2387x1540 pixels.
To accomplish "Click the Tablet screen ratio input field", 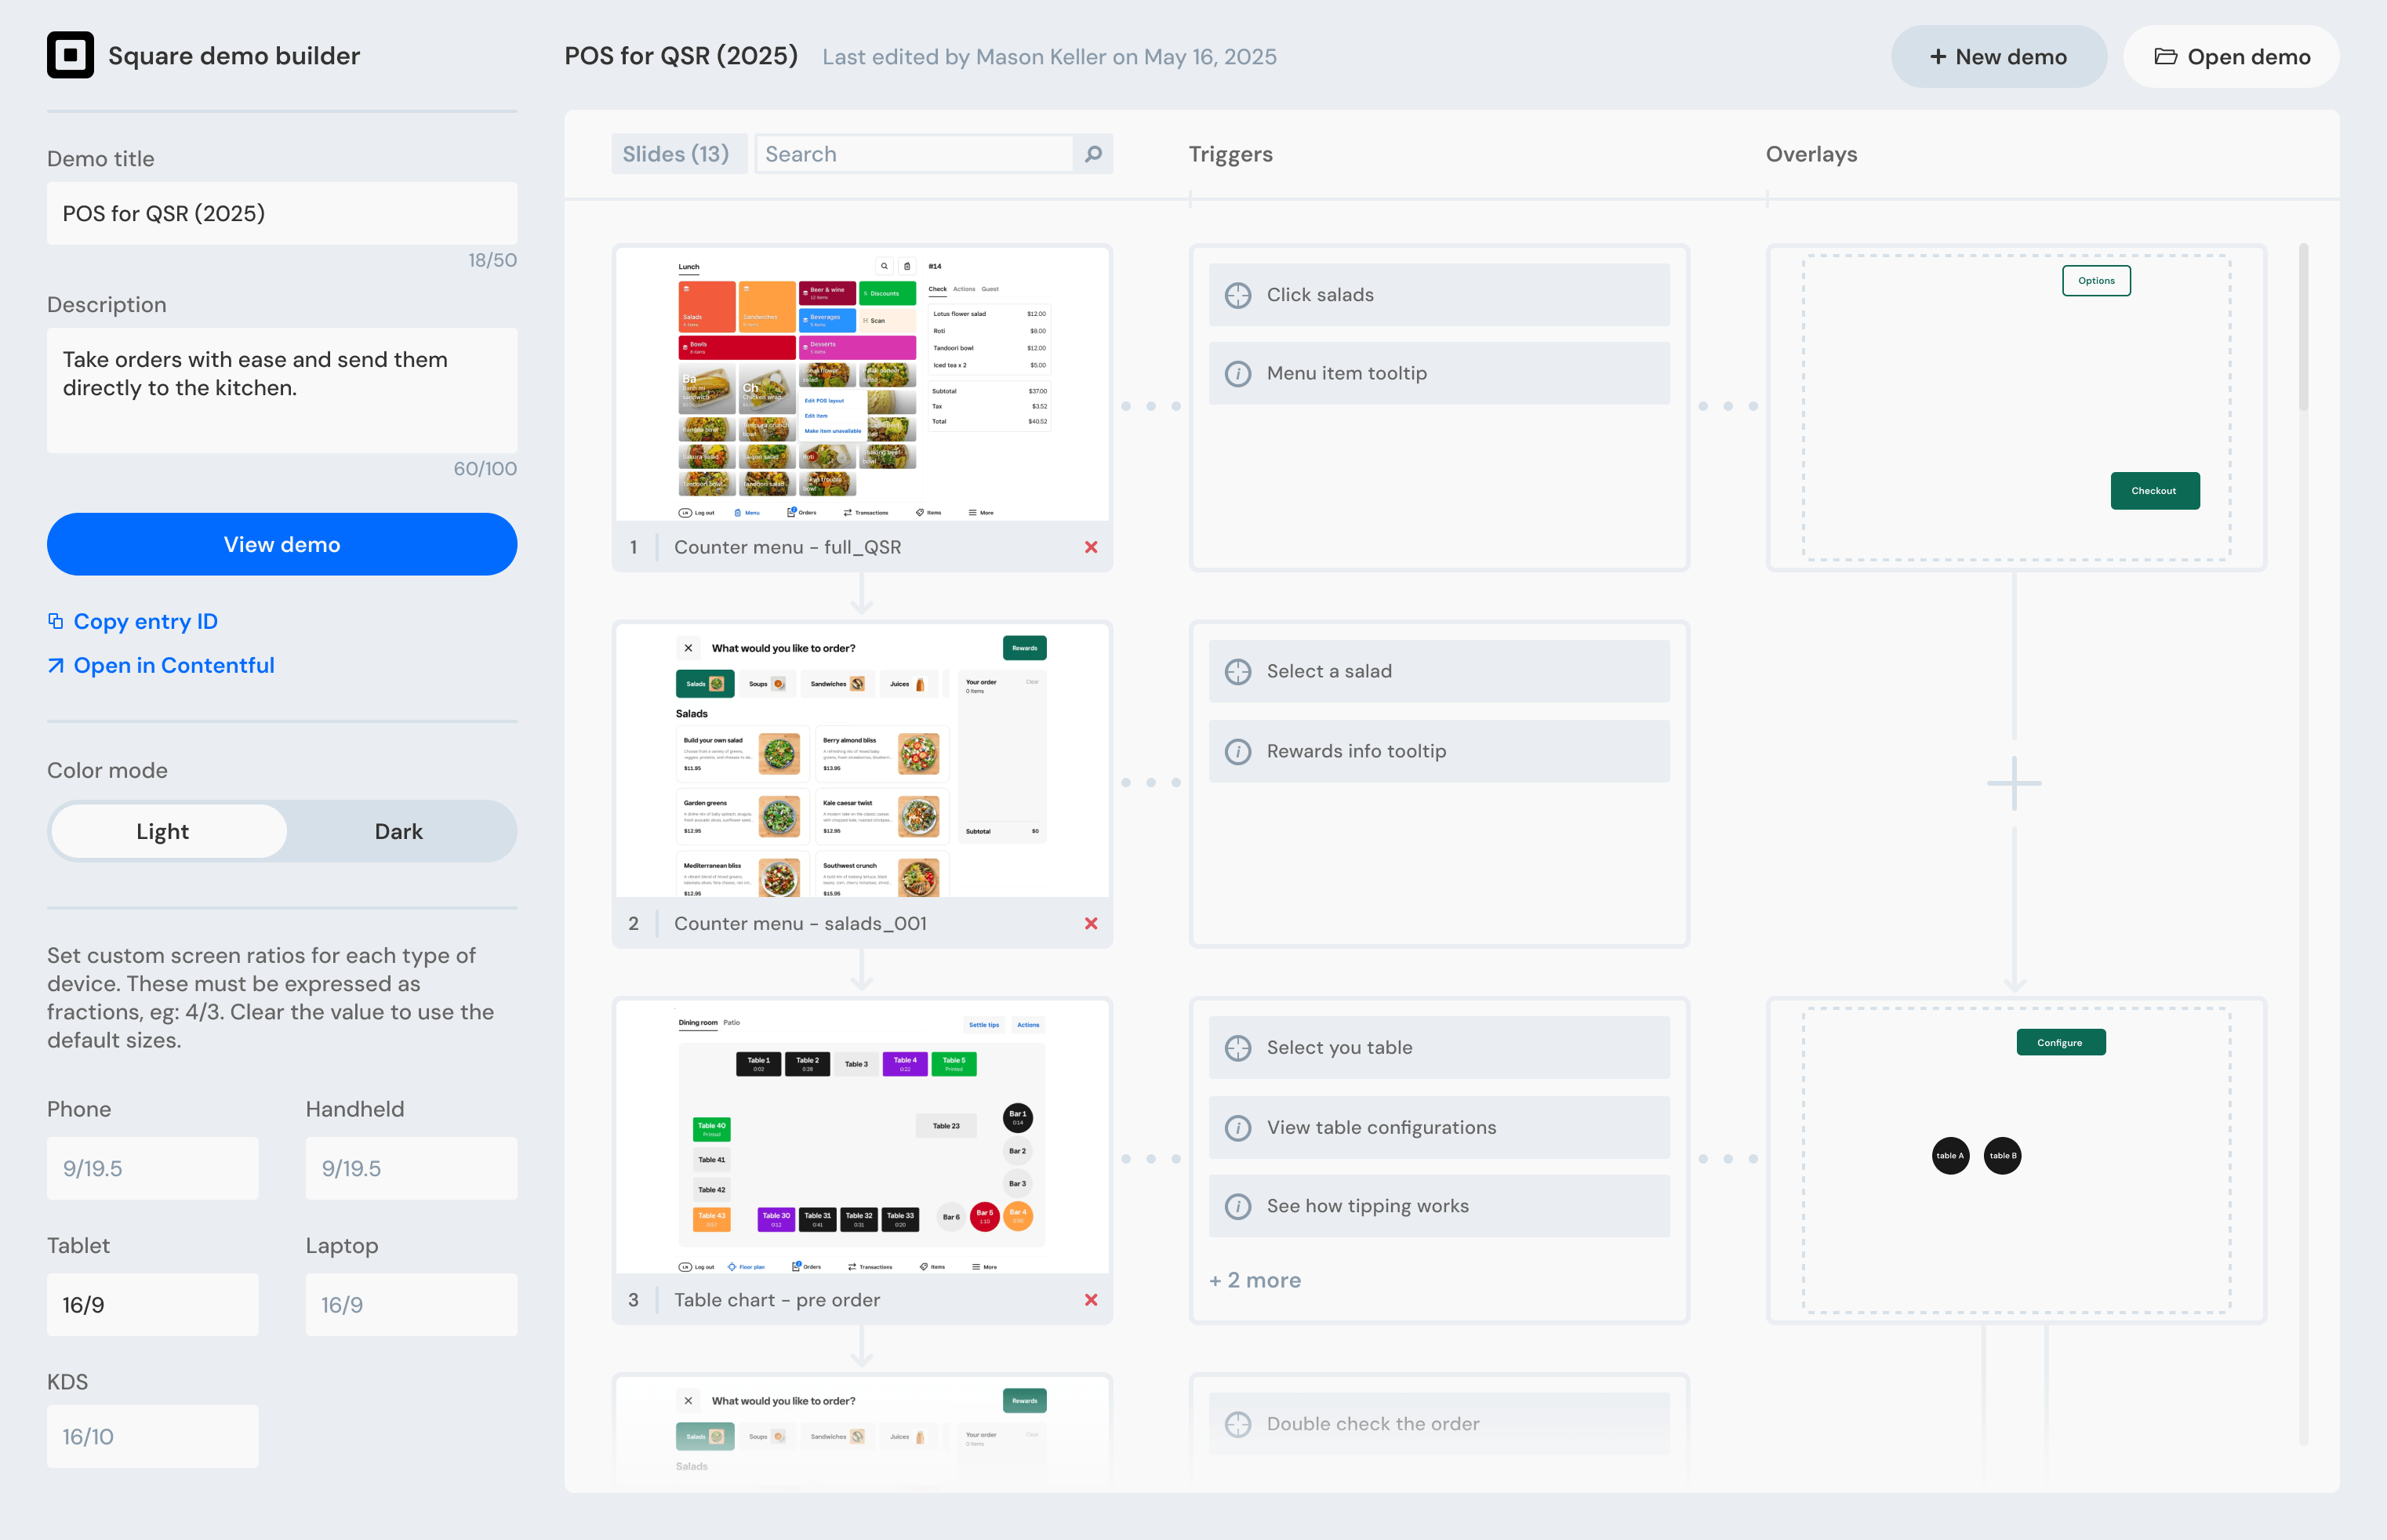I will tap(152, 1304).
